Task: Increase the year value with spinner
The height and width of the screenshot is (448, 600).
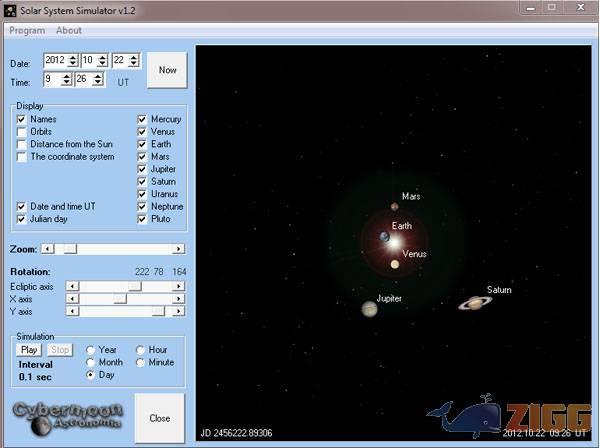Action: 73,57
